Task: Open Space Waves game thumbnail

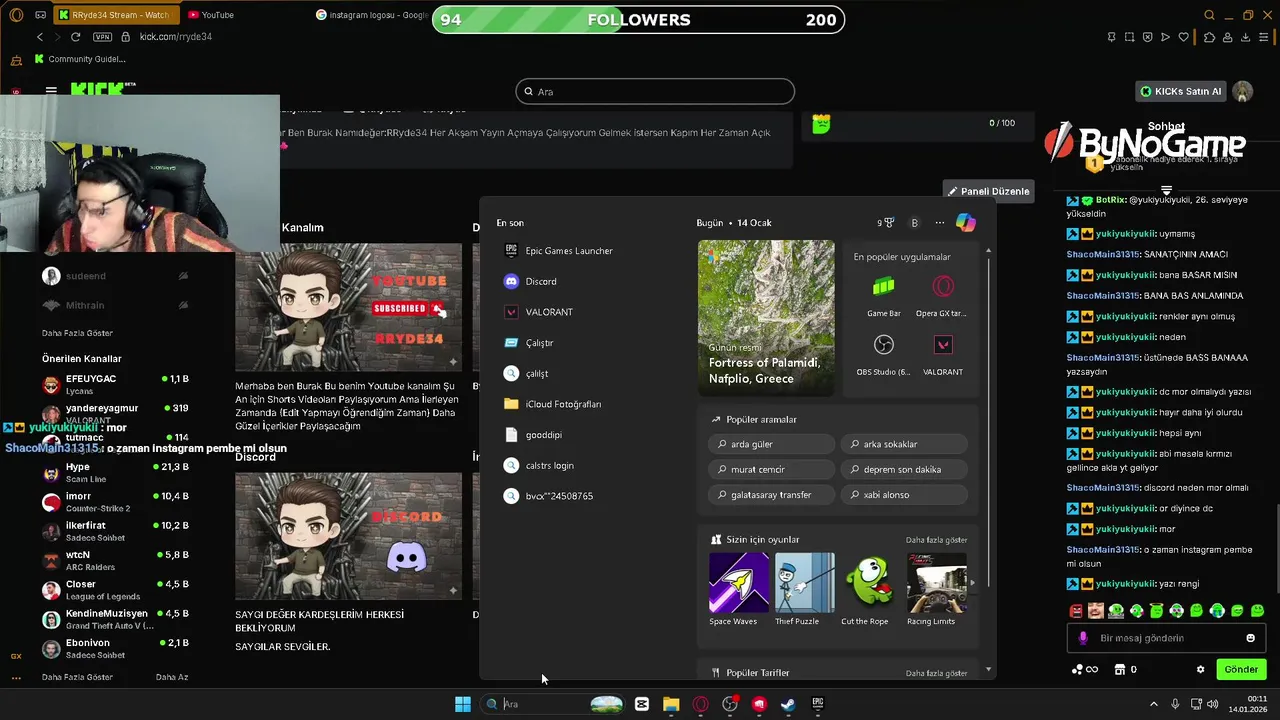Action: 739,583
